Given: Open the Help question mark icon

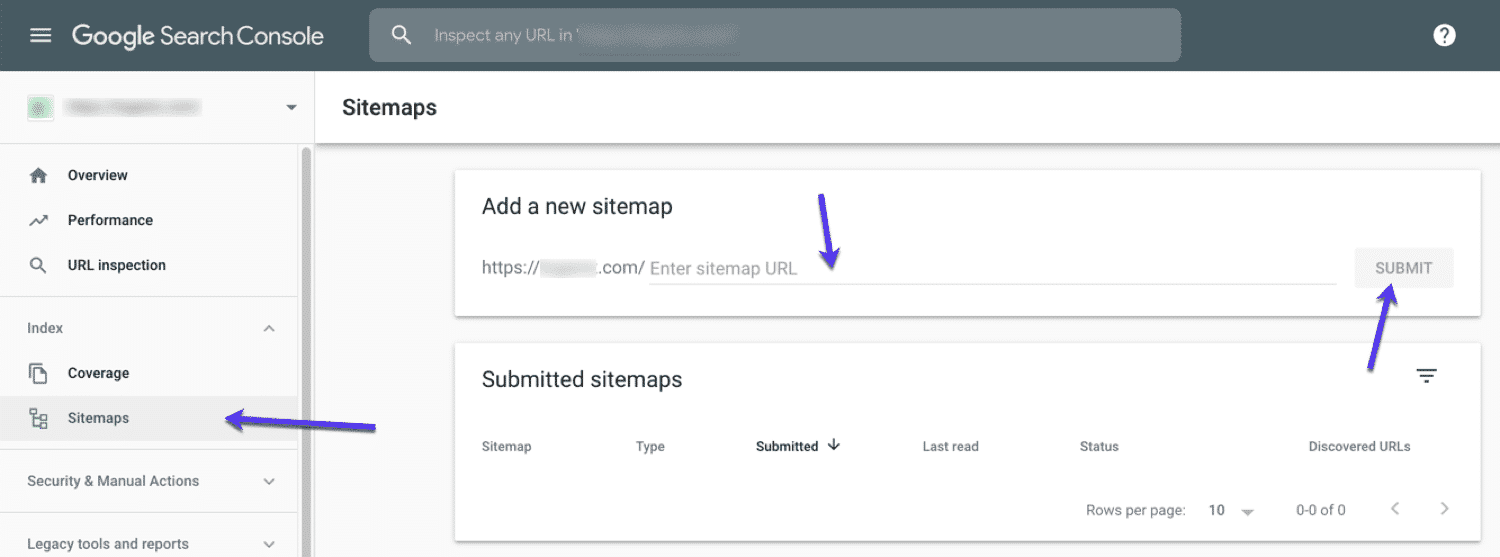Looking at the screenshot, I should (x=1444, y=36).
